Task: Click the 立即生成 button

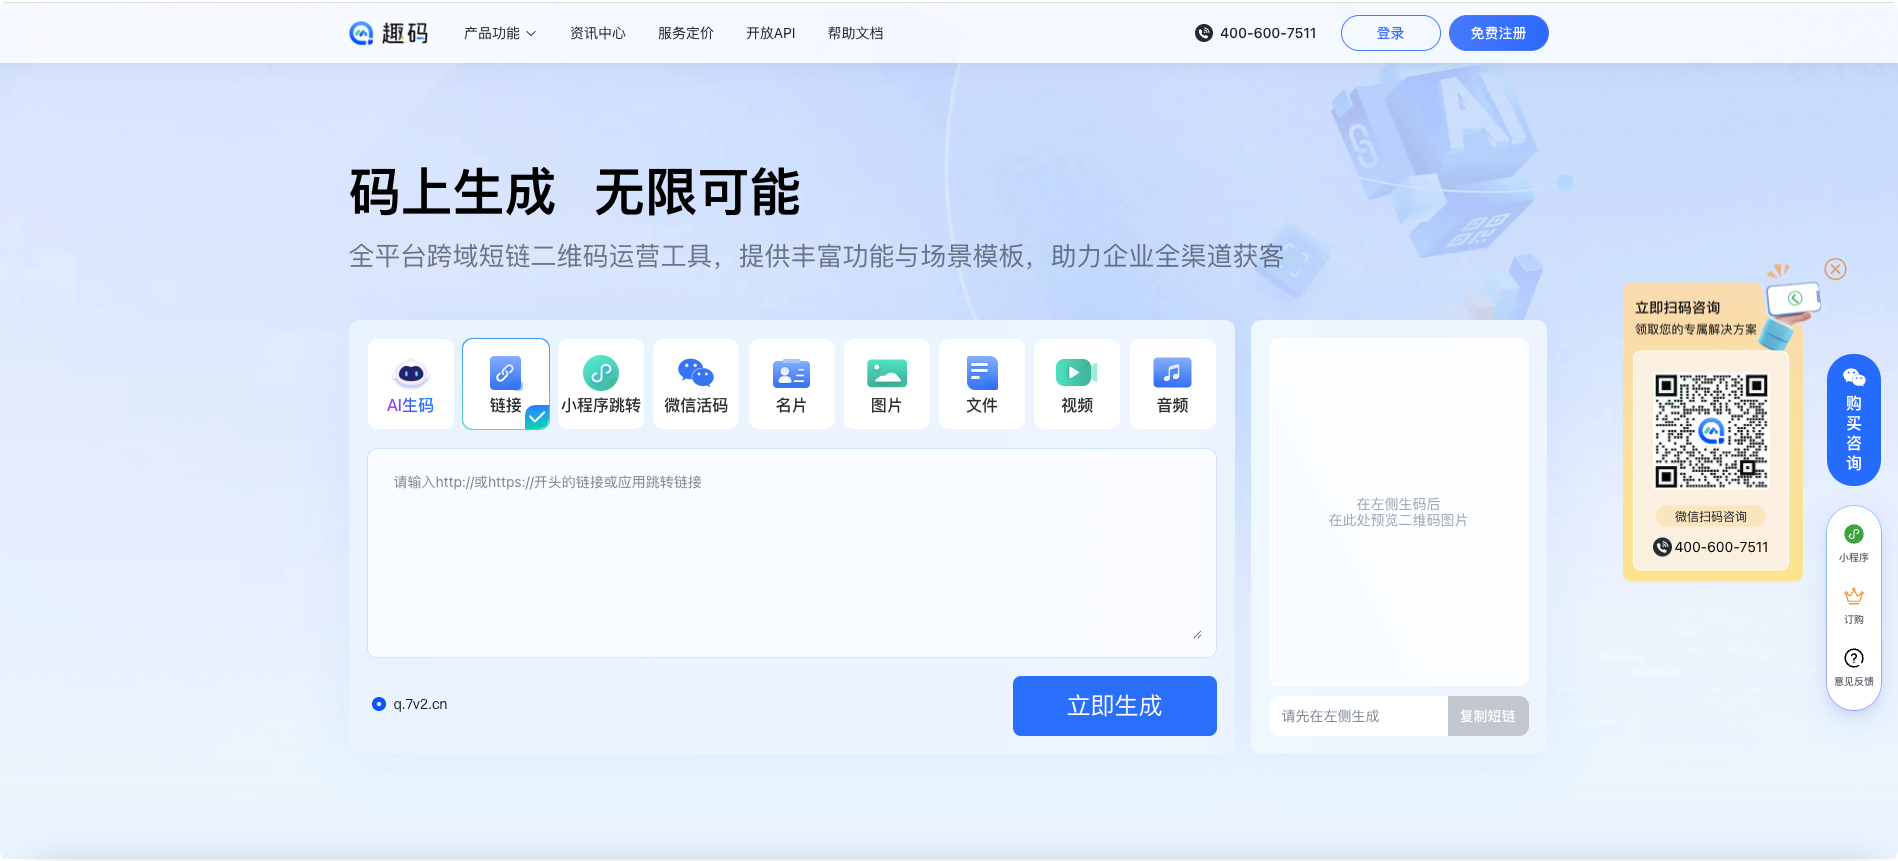Action: (1115, 706)
